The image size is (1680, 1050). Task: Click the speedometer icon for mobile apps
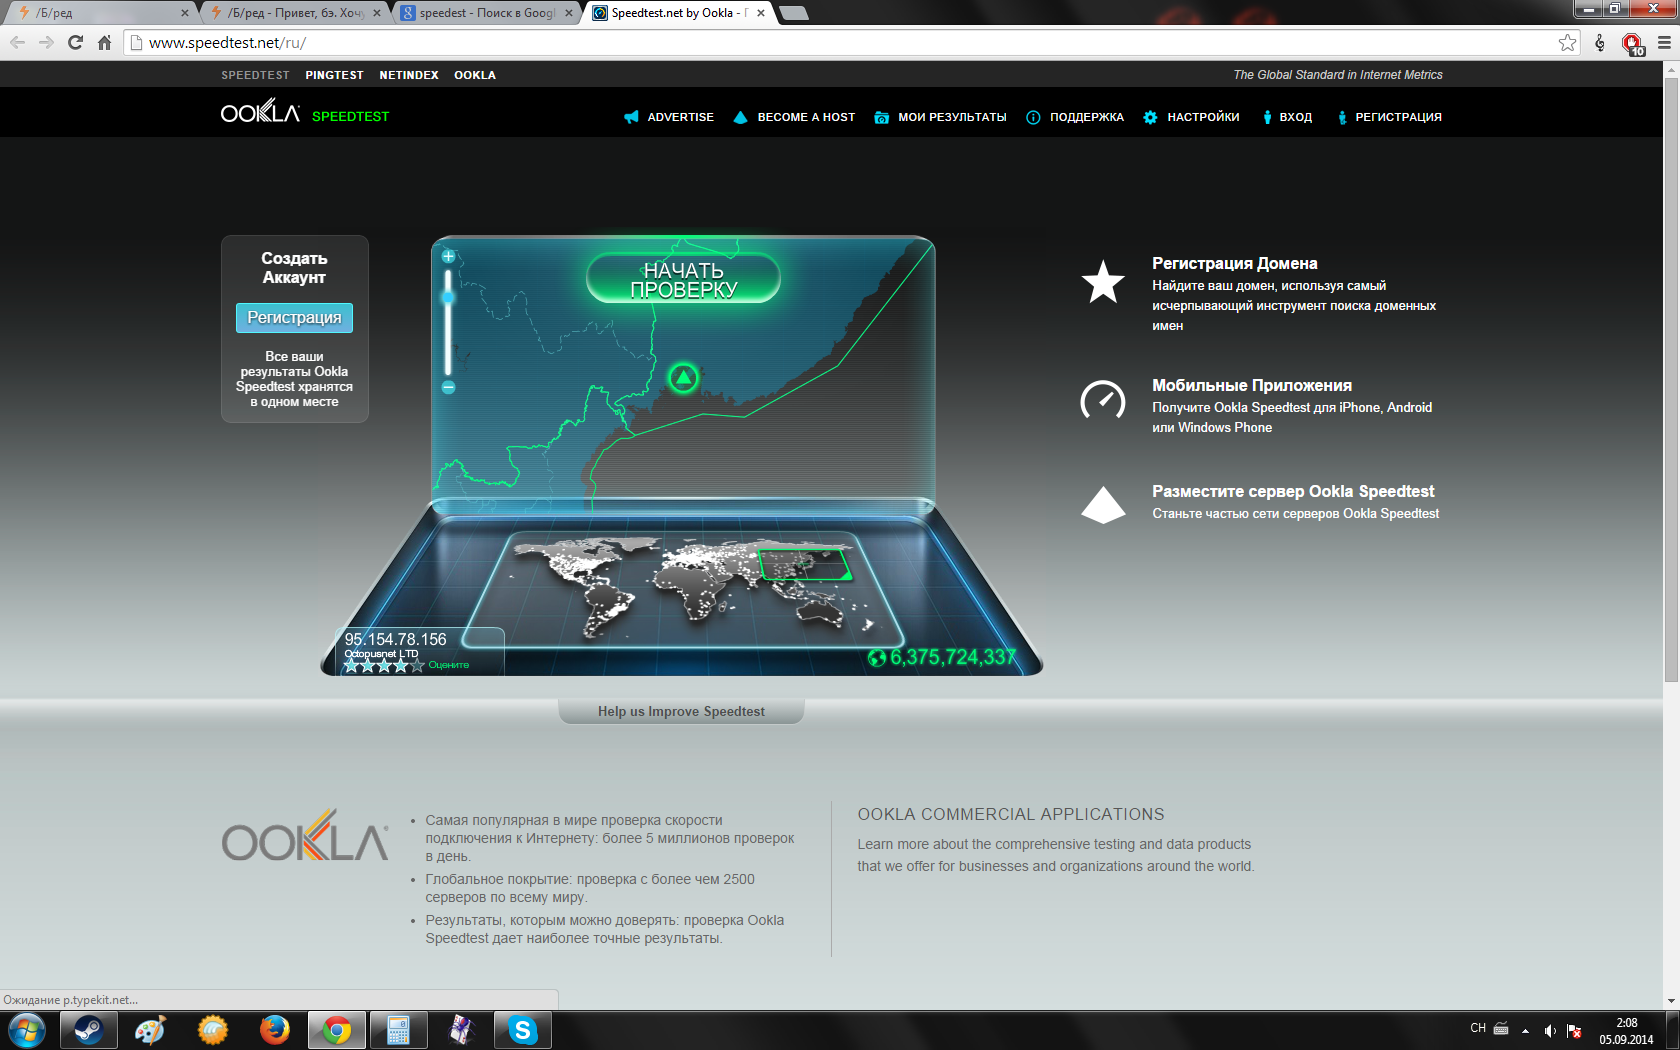1103,400
